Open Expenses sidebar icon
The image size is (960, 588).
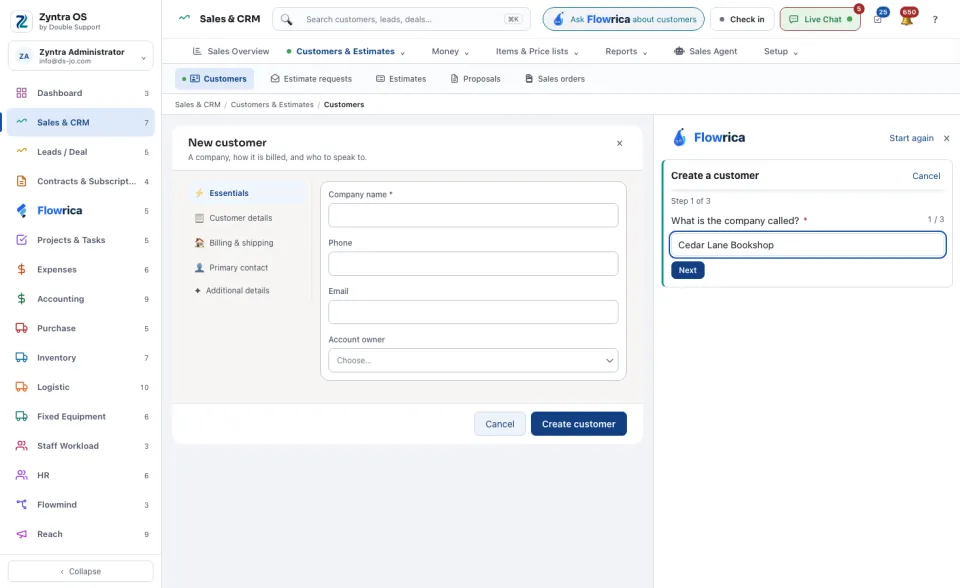21,270
